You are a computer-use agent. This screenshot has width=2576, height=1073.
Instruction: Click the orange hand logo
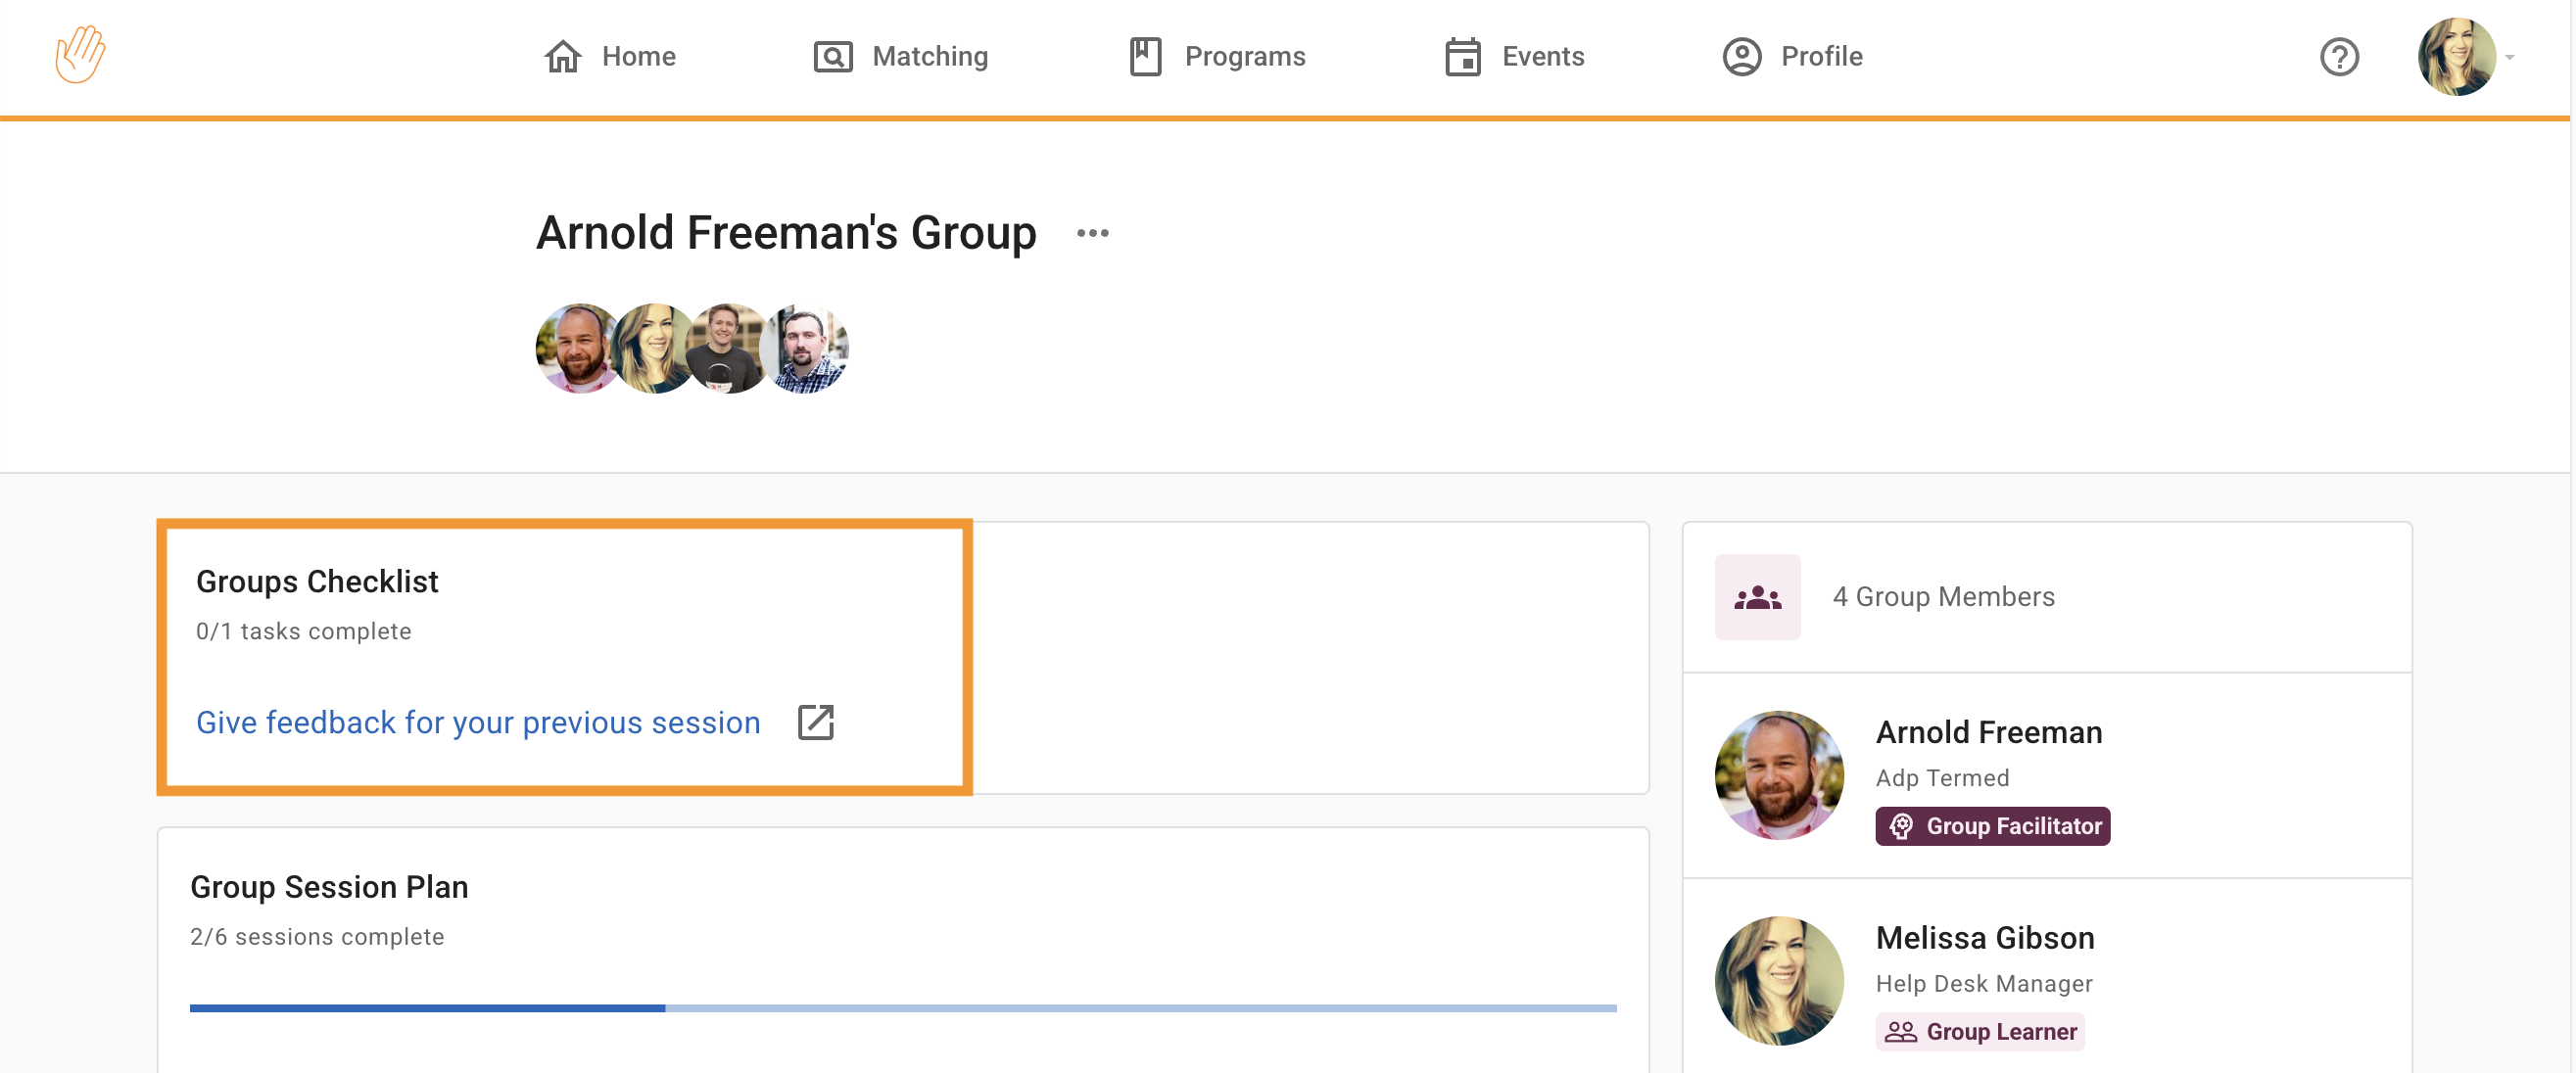[80, 55]
